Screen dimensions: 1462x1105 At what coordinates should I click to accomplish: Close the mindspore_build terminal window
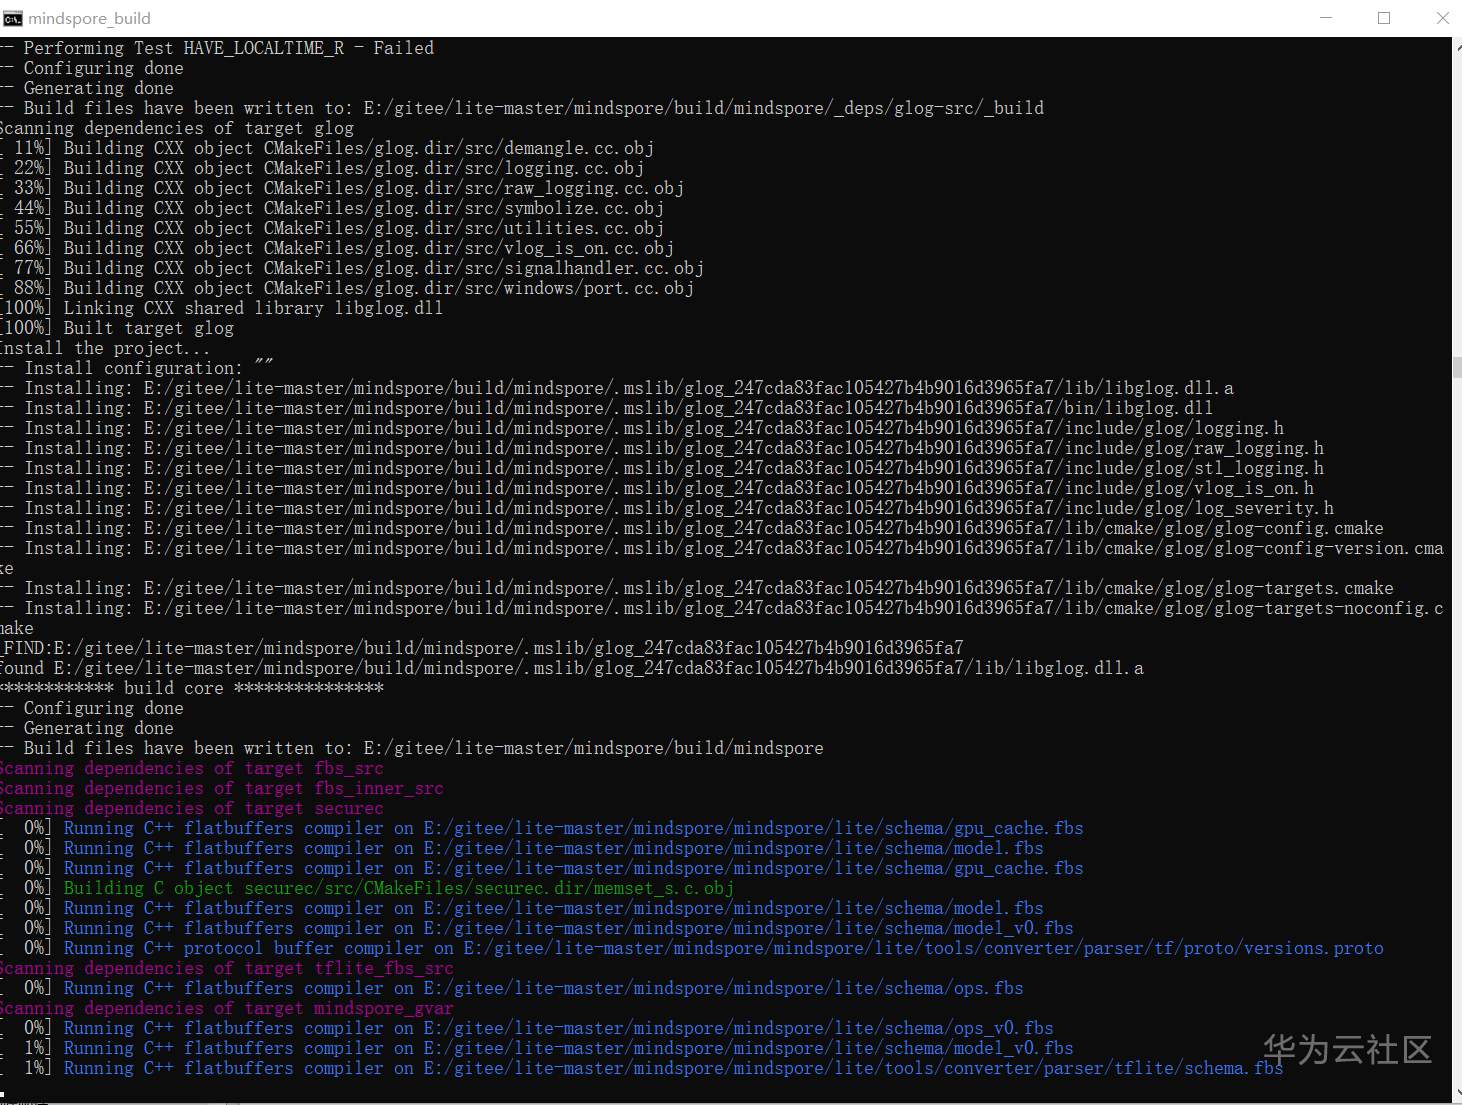point(1442,18)
